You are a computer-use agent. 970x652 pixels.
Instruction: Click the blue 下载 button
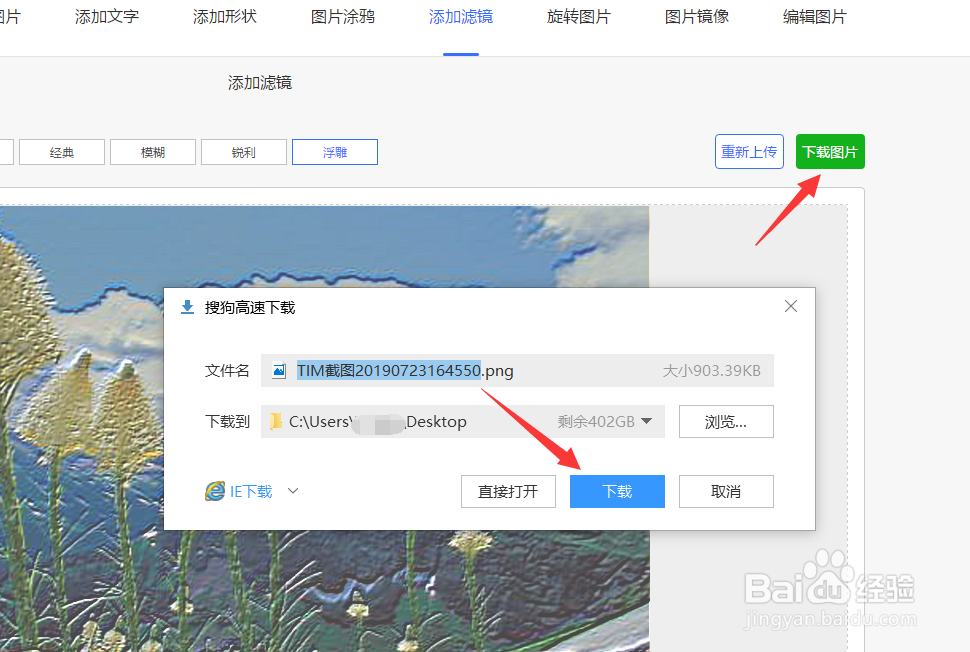pos(617,492)
